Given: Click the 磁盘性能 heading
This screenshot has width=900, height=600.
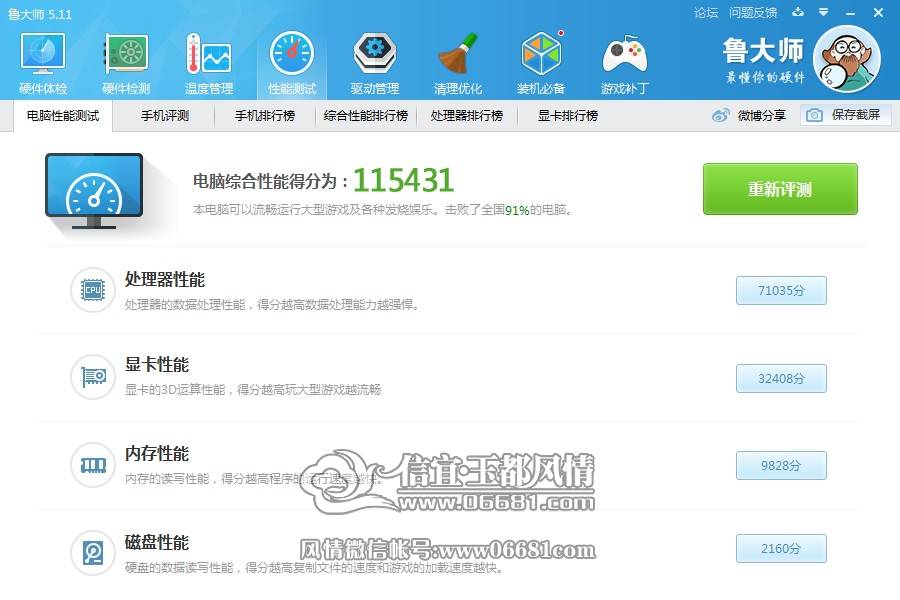Looking at the screenshot, I should tap(157, 543).
